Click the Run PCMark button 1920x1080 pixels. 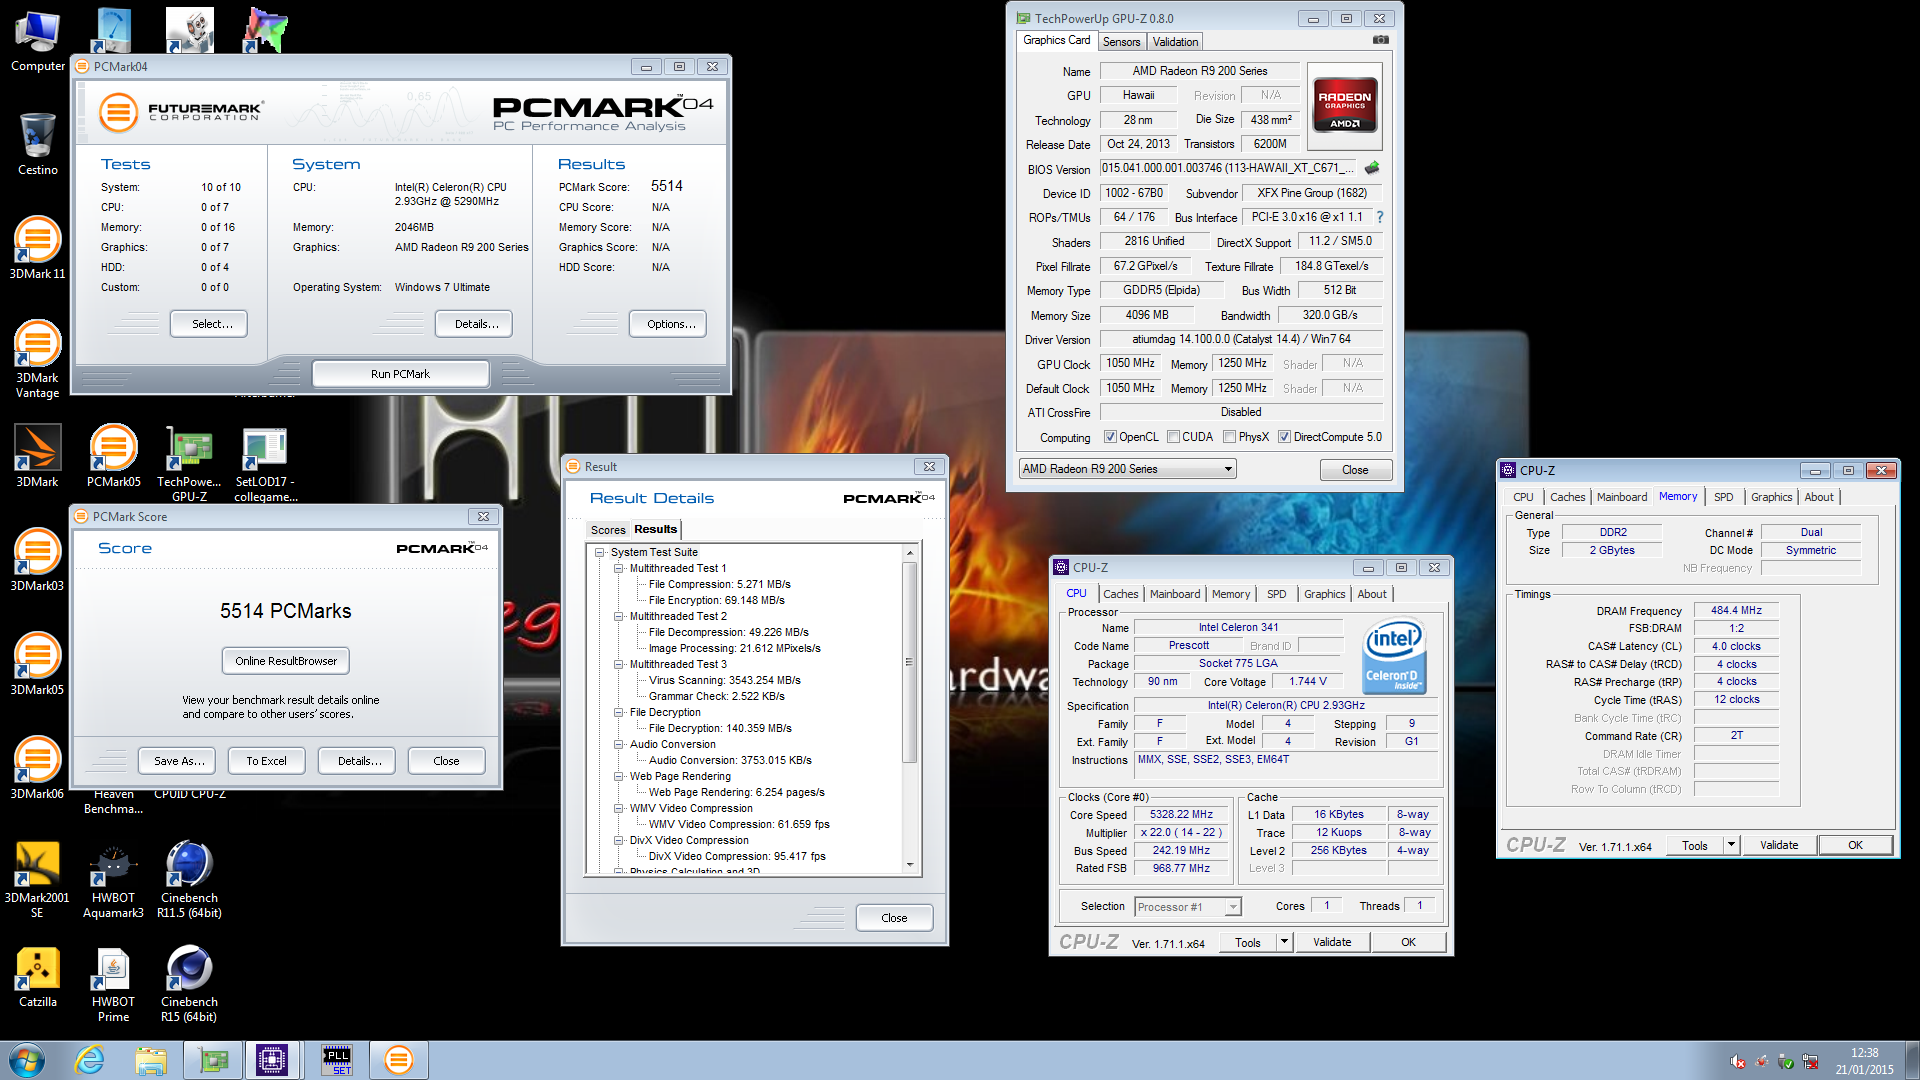coord(400,374)
